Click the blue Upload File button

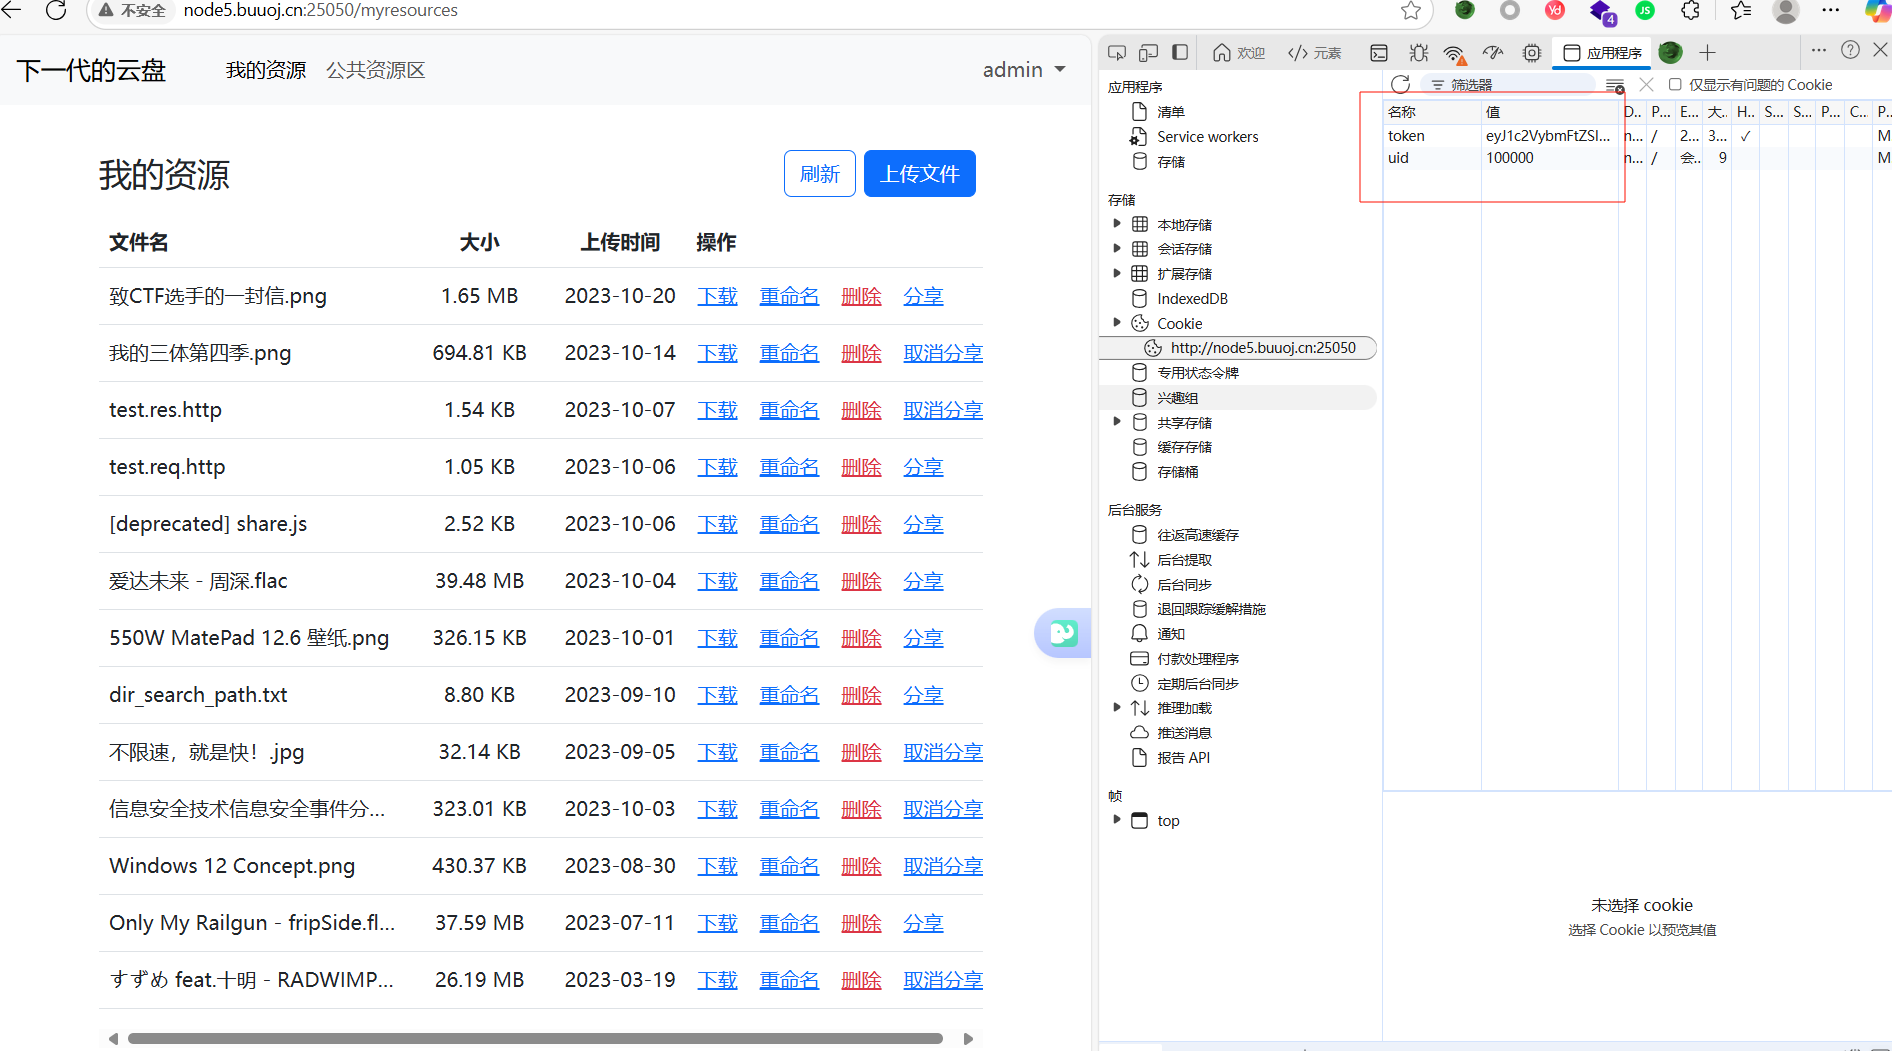920,174
